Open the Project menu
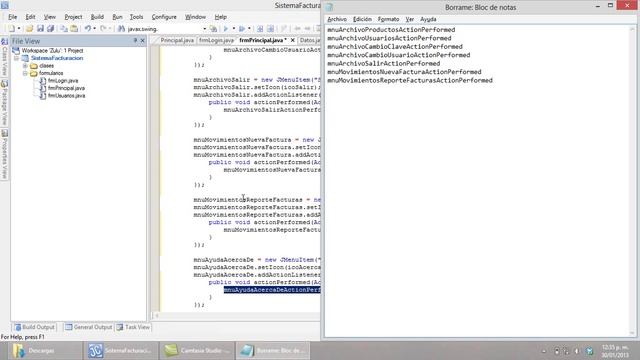 pos(73,17)
